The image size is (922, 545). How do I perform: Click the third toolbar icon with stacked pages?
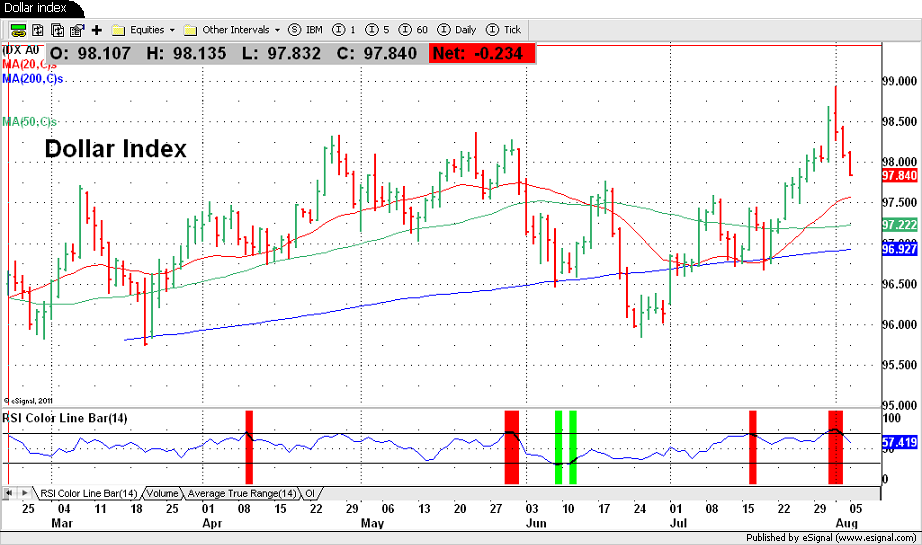[58, 30]
